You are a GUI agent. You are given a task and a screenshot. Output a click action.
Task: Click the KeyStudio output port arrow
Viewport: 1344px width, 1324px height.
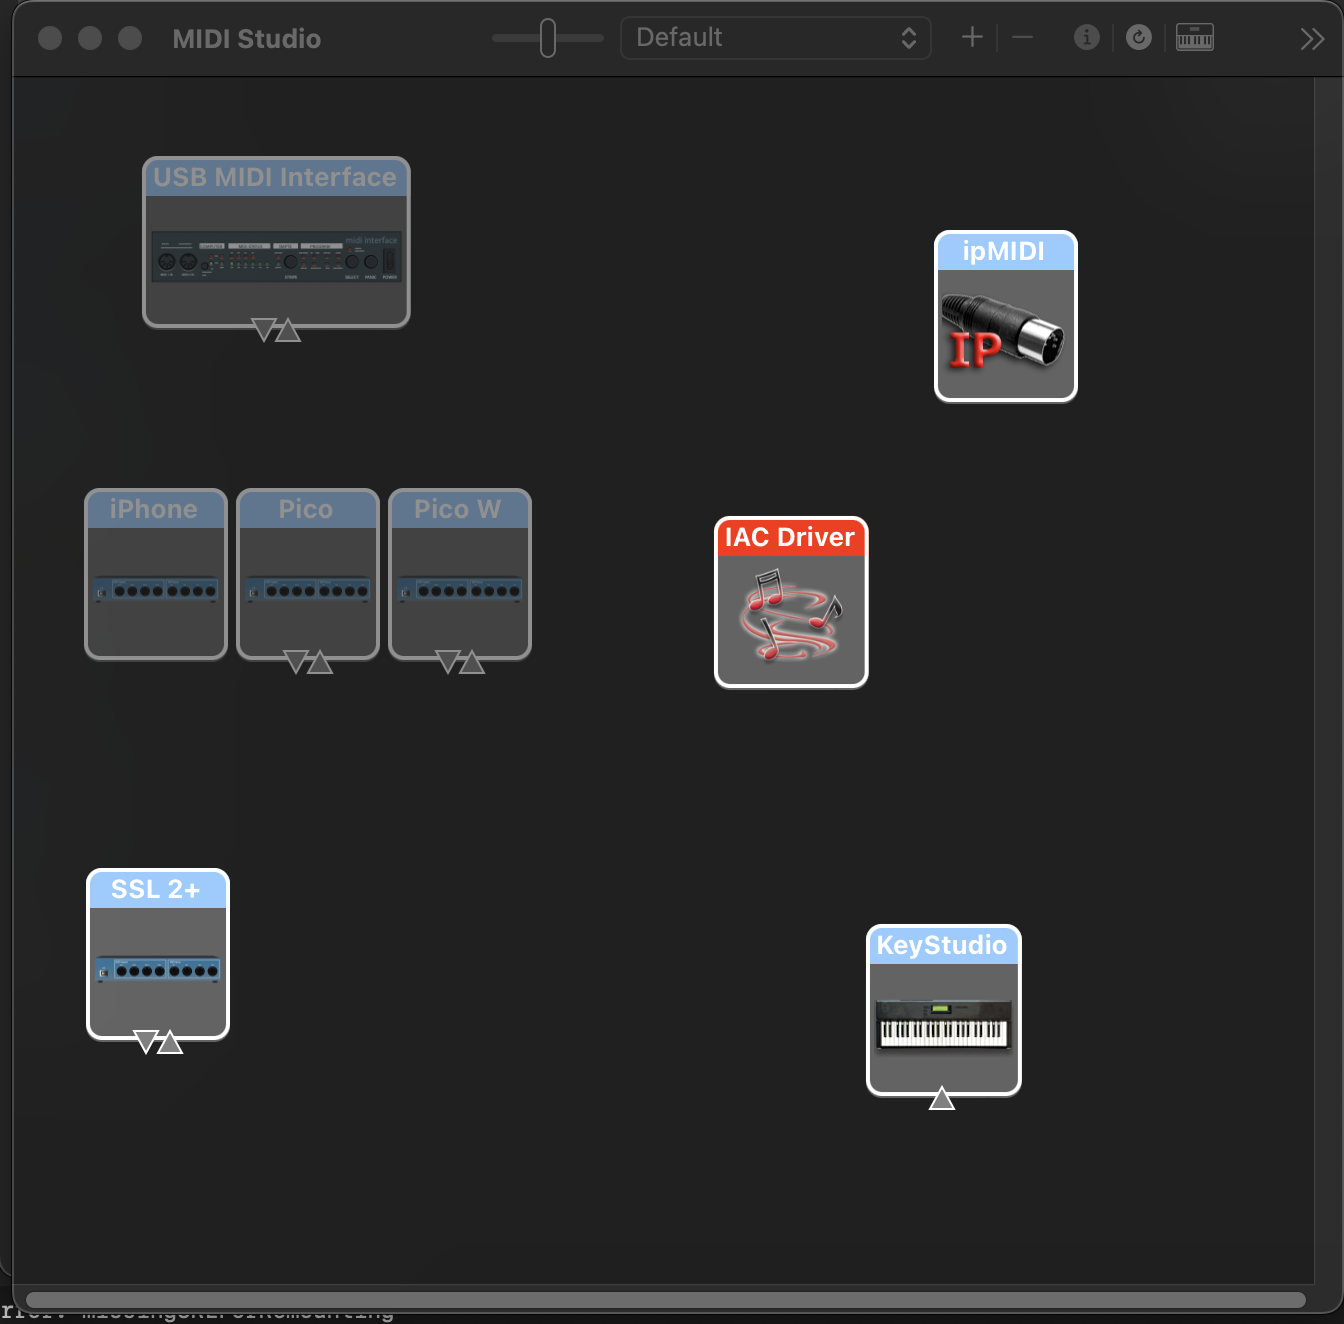coord(942,1099)
